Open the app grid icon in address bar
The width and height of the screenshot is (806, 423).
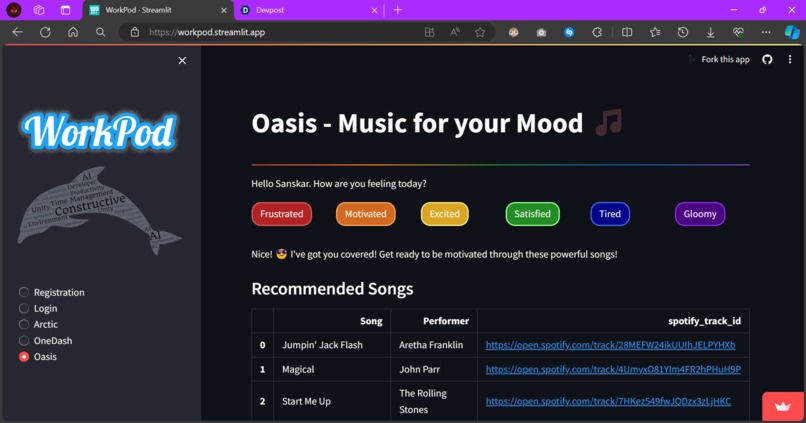(x=429, y=32)
